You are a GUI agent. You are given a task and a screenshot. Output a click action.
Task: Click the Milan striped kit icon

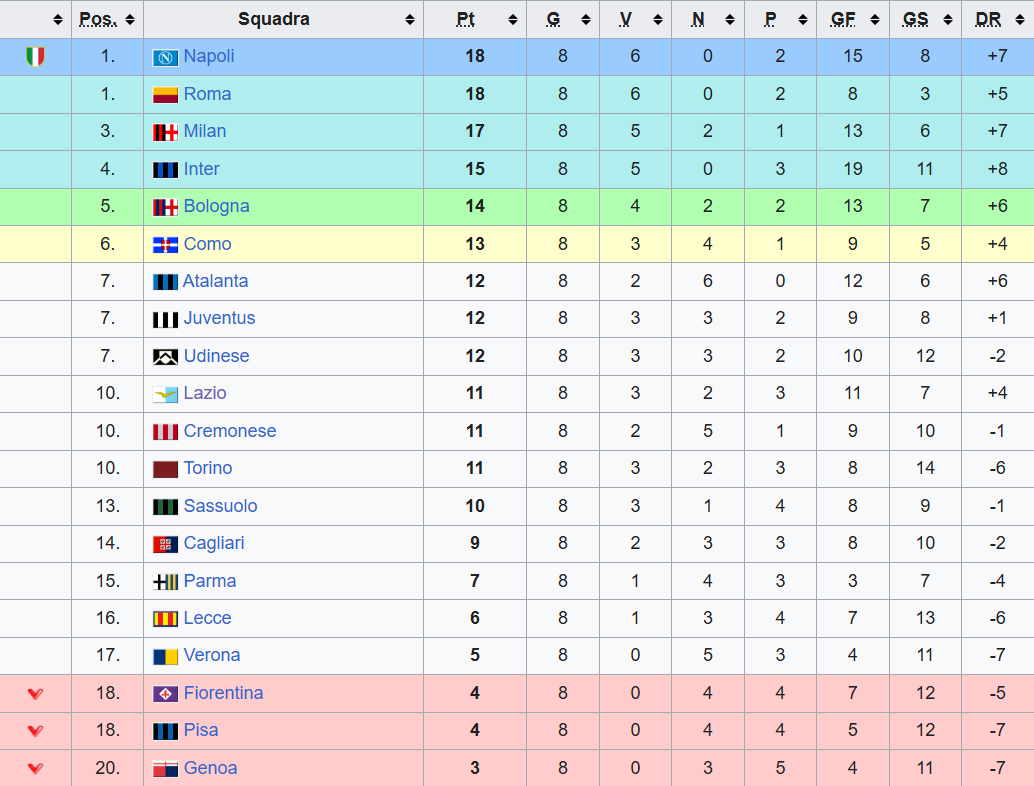[x=165, y=132]
